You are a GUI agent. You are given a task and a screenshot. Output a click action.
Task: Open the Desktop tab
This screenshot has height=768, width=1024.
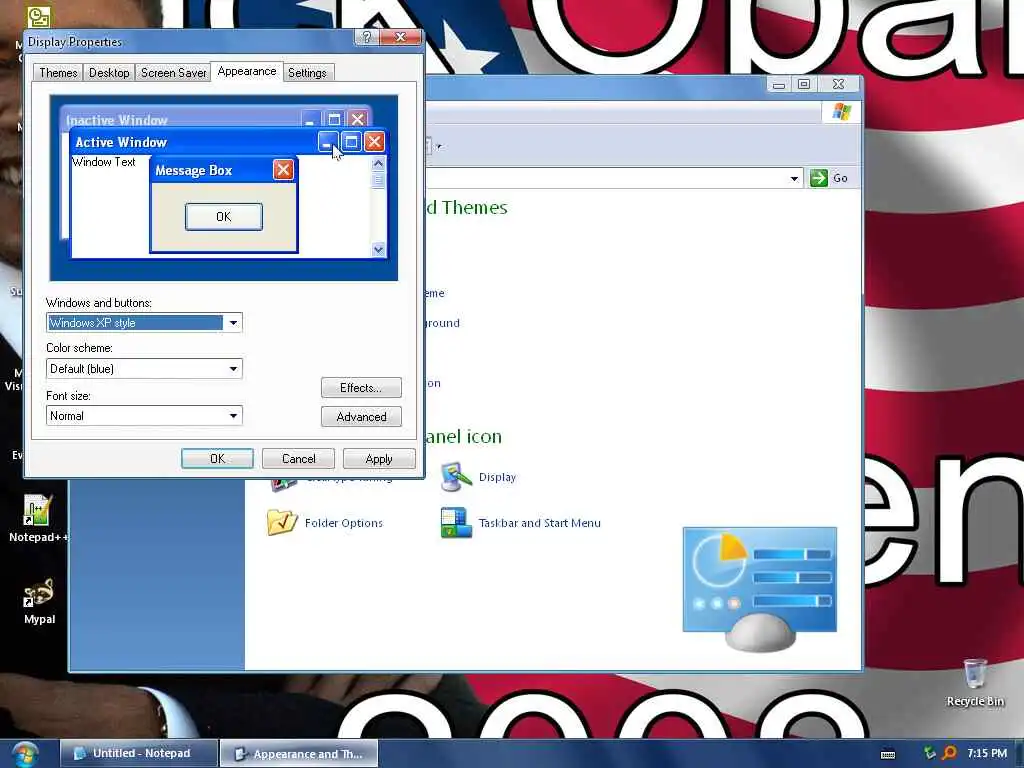pos(109,72)
